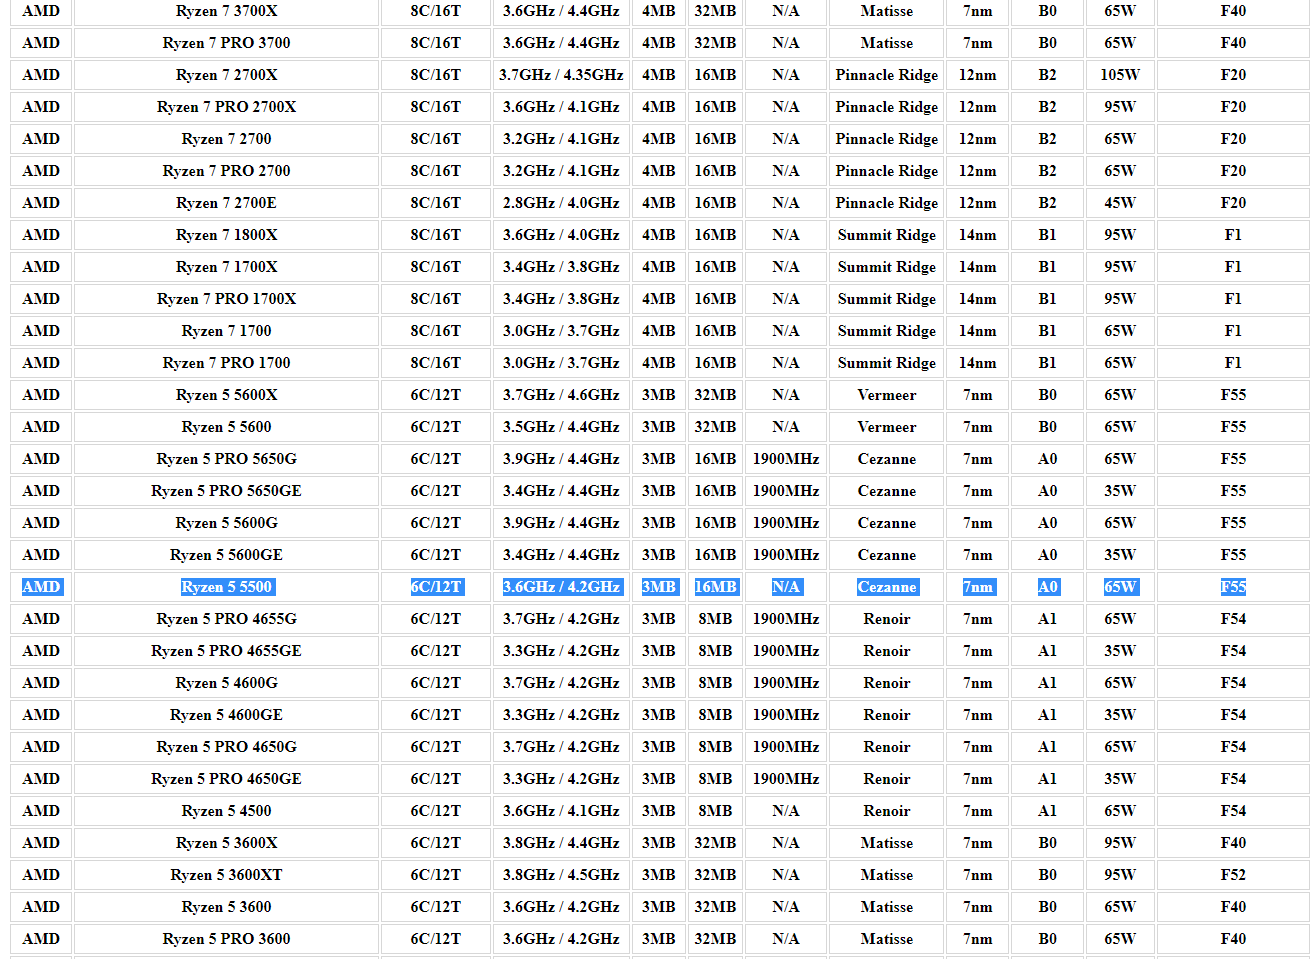Click 14nm in the Ryzen 7 1700 row
Screen dimensions: 1315x959
978,331
